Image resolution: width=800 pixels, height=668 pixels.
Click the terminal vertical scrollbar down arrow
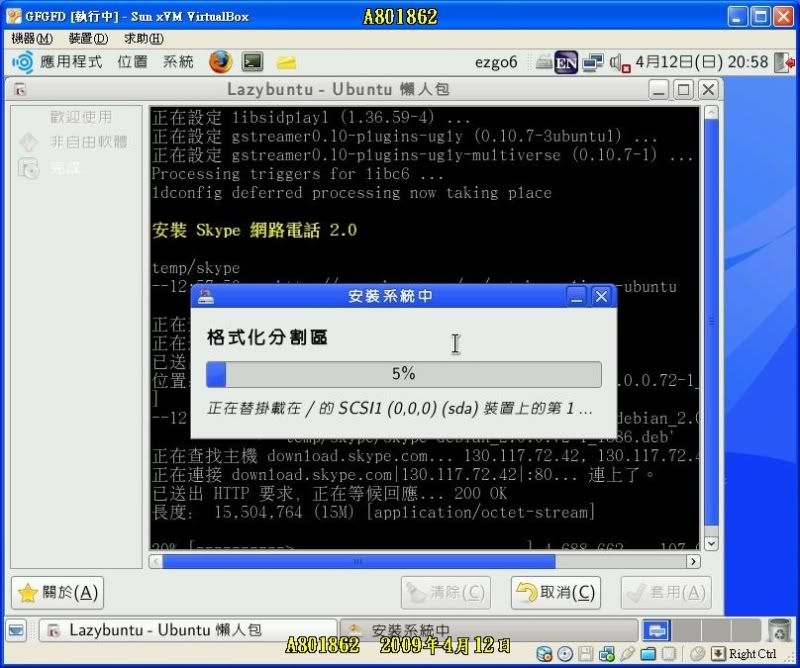711,543
